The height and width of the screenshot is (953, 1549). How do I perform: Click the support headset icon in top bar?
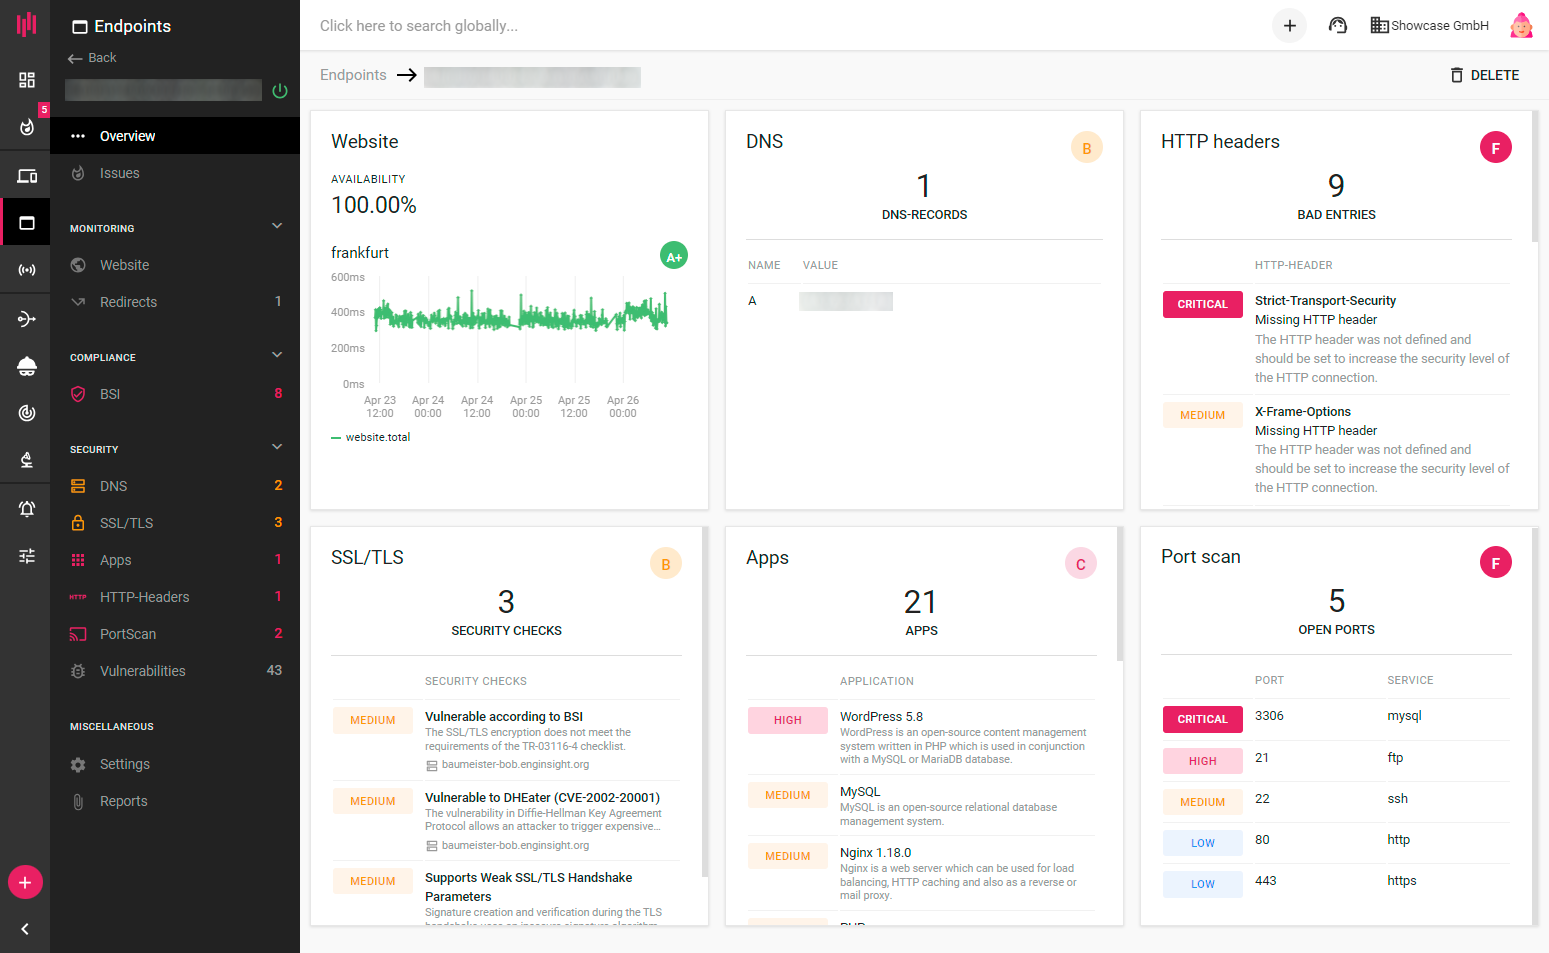click(x=1337, y=26)
